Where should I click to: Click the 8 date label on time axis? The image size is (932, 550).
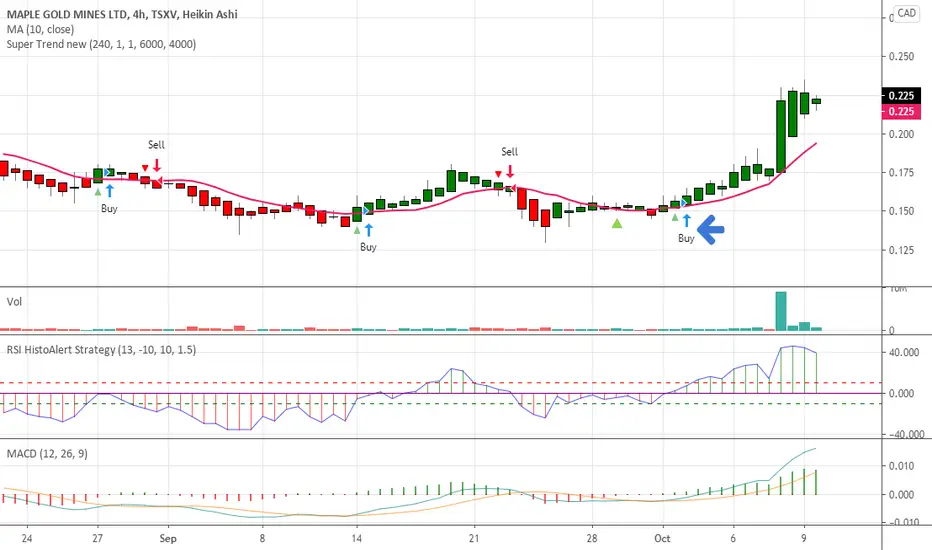pyautogui.click(x=262, y=539)
